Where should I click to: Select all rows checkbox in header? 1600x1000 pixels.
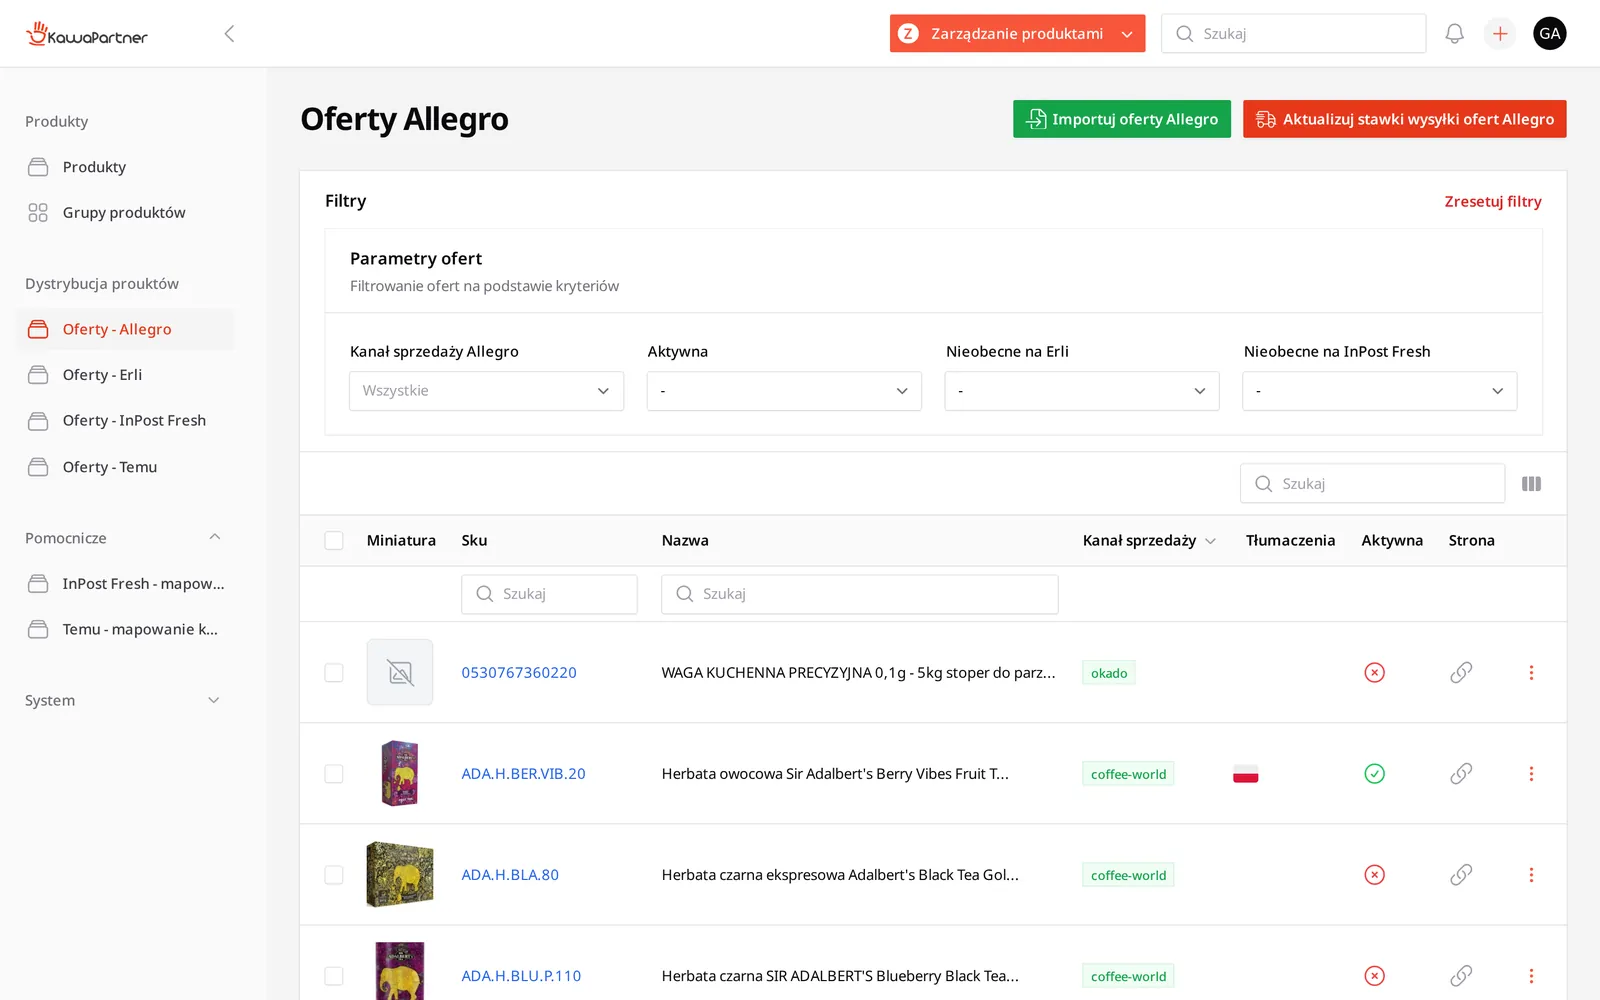tap(334, 541)
